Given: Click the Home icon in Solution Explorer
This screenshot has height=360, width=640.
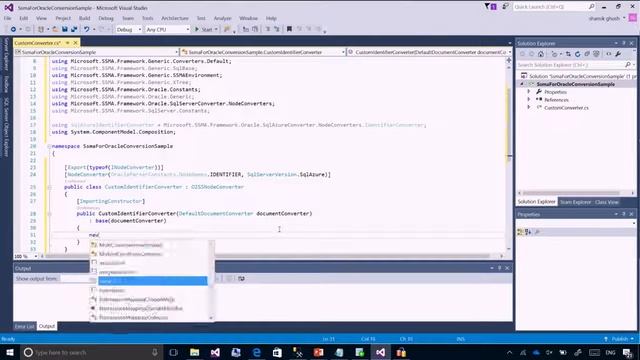Looking at the screenshot, I should 541,54.
